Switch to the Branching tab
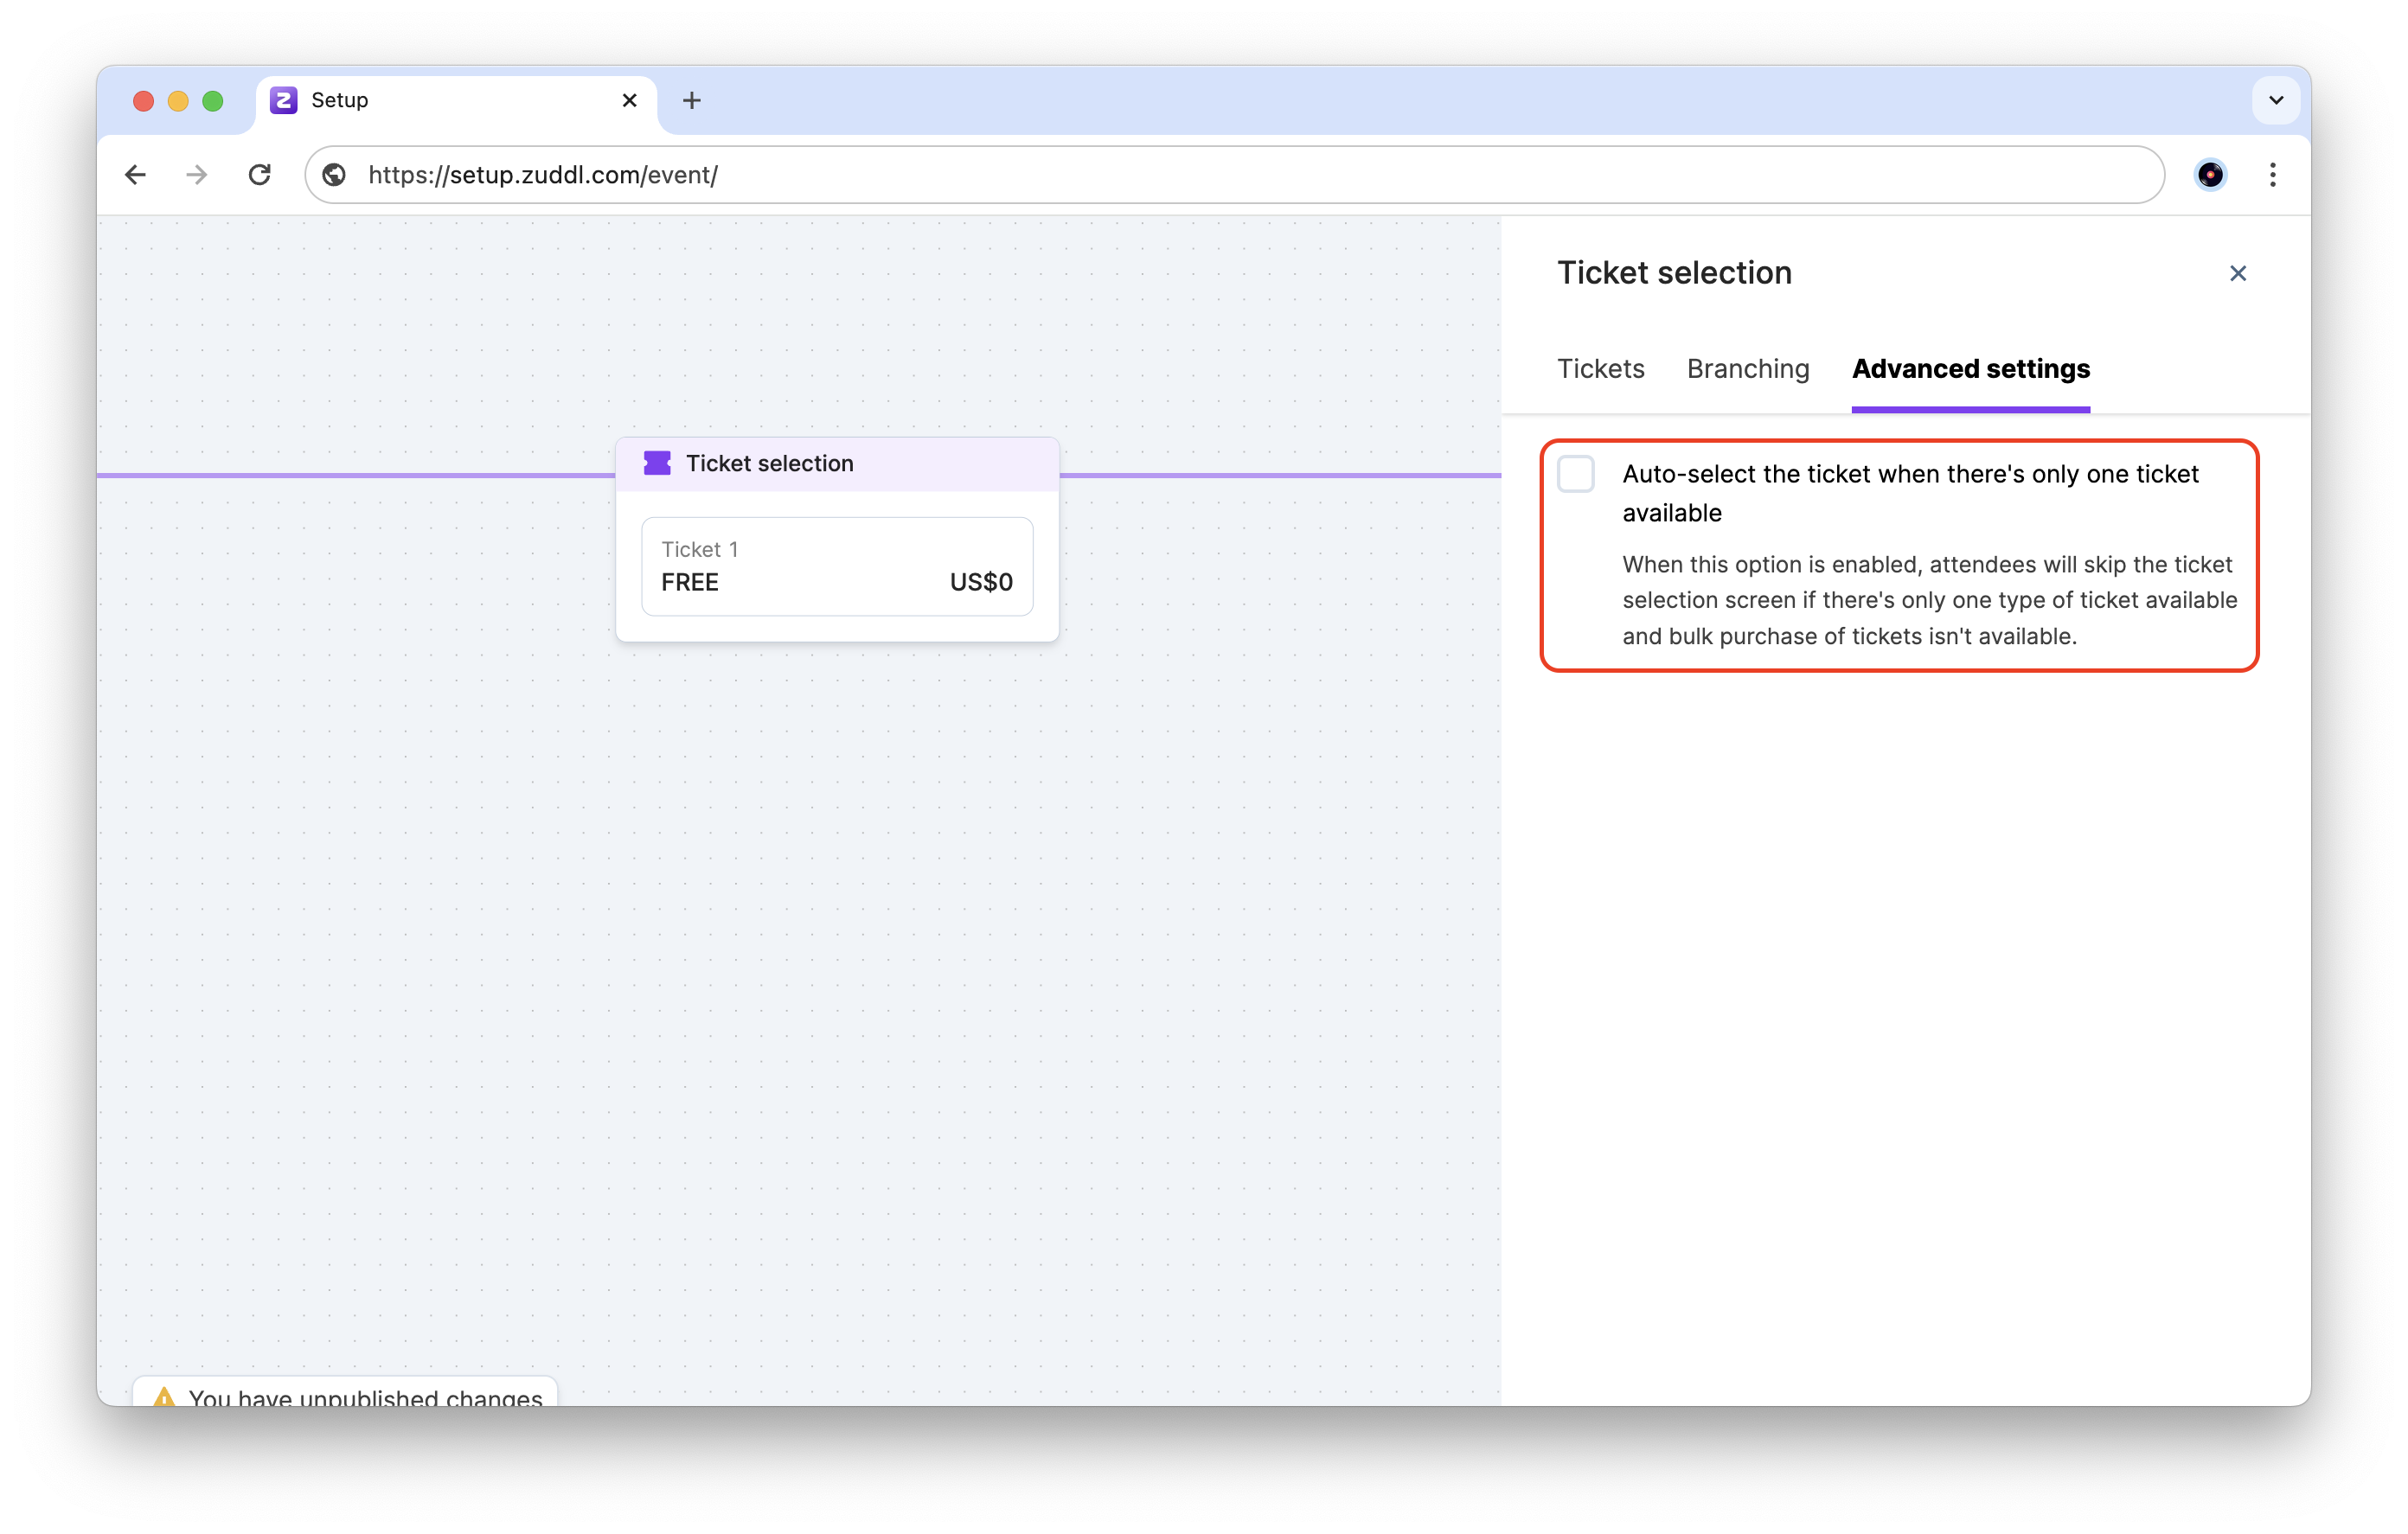The height and width of the screenshot is (1534, 2408). click(x=1747, y=369)
